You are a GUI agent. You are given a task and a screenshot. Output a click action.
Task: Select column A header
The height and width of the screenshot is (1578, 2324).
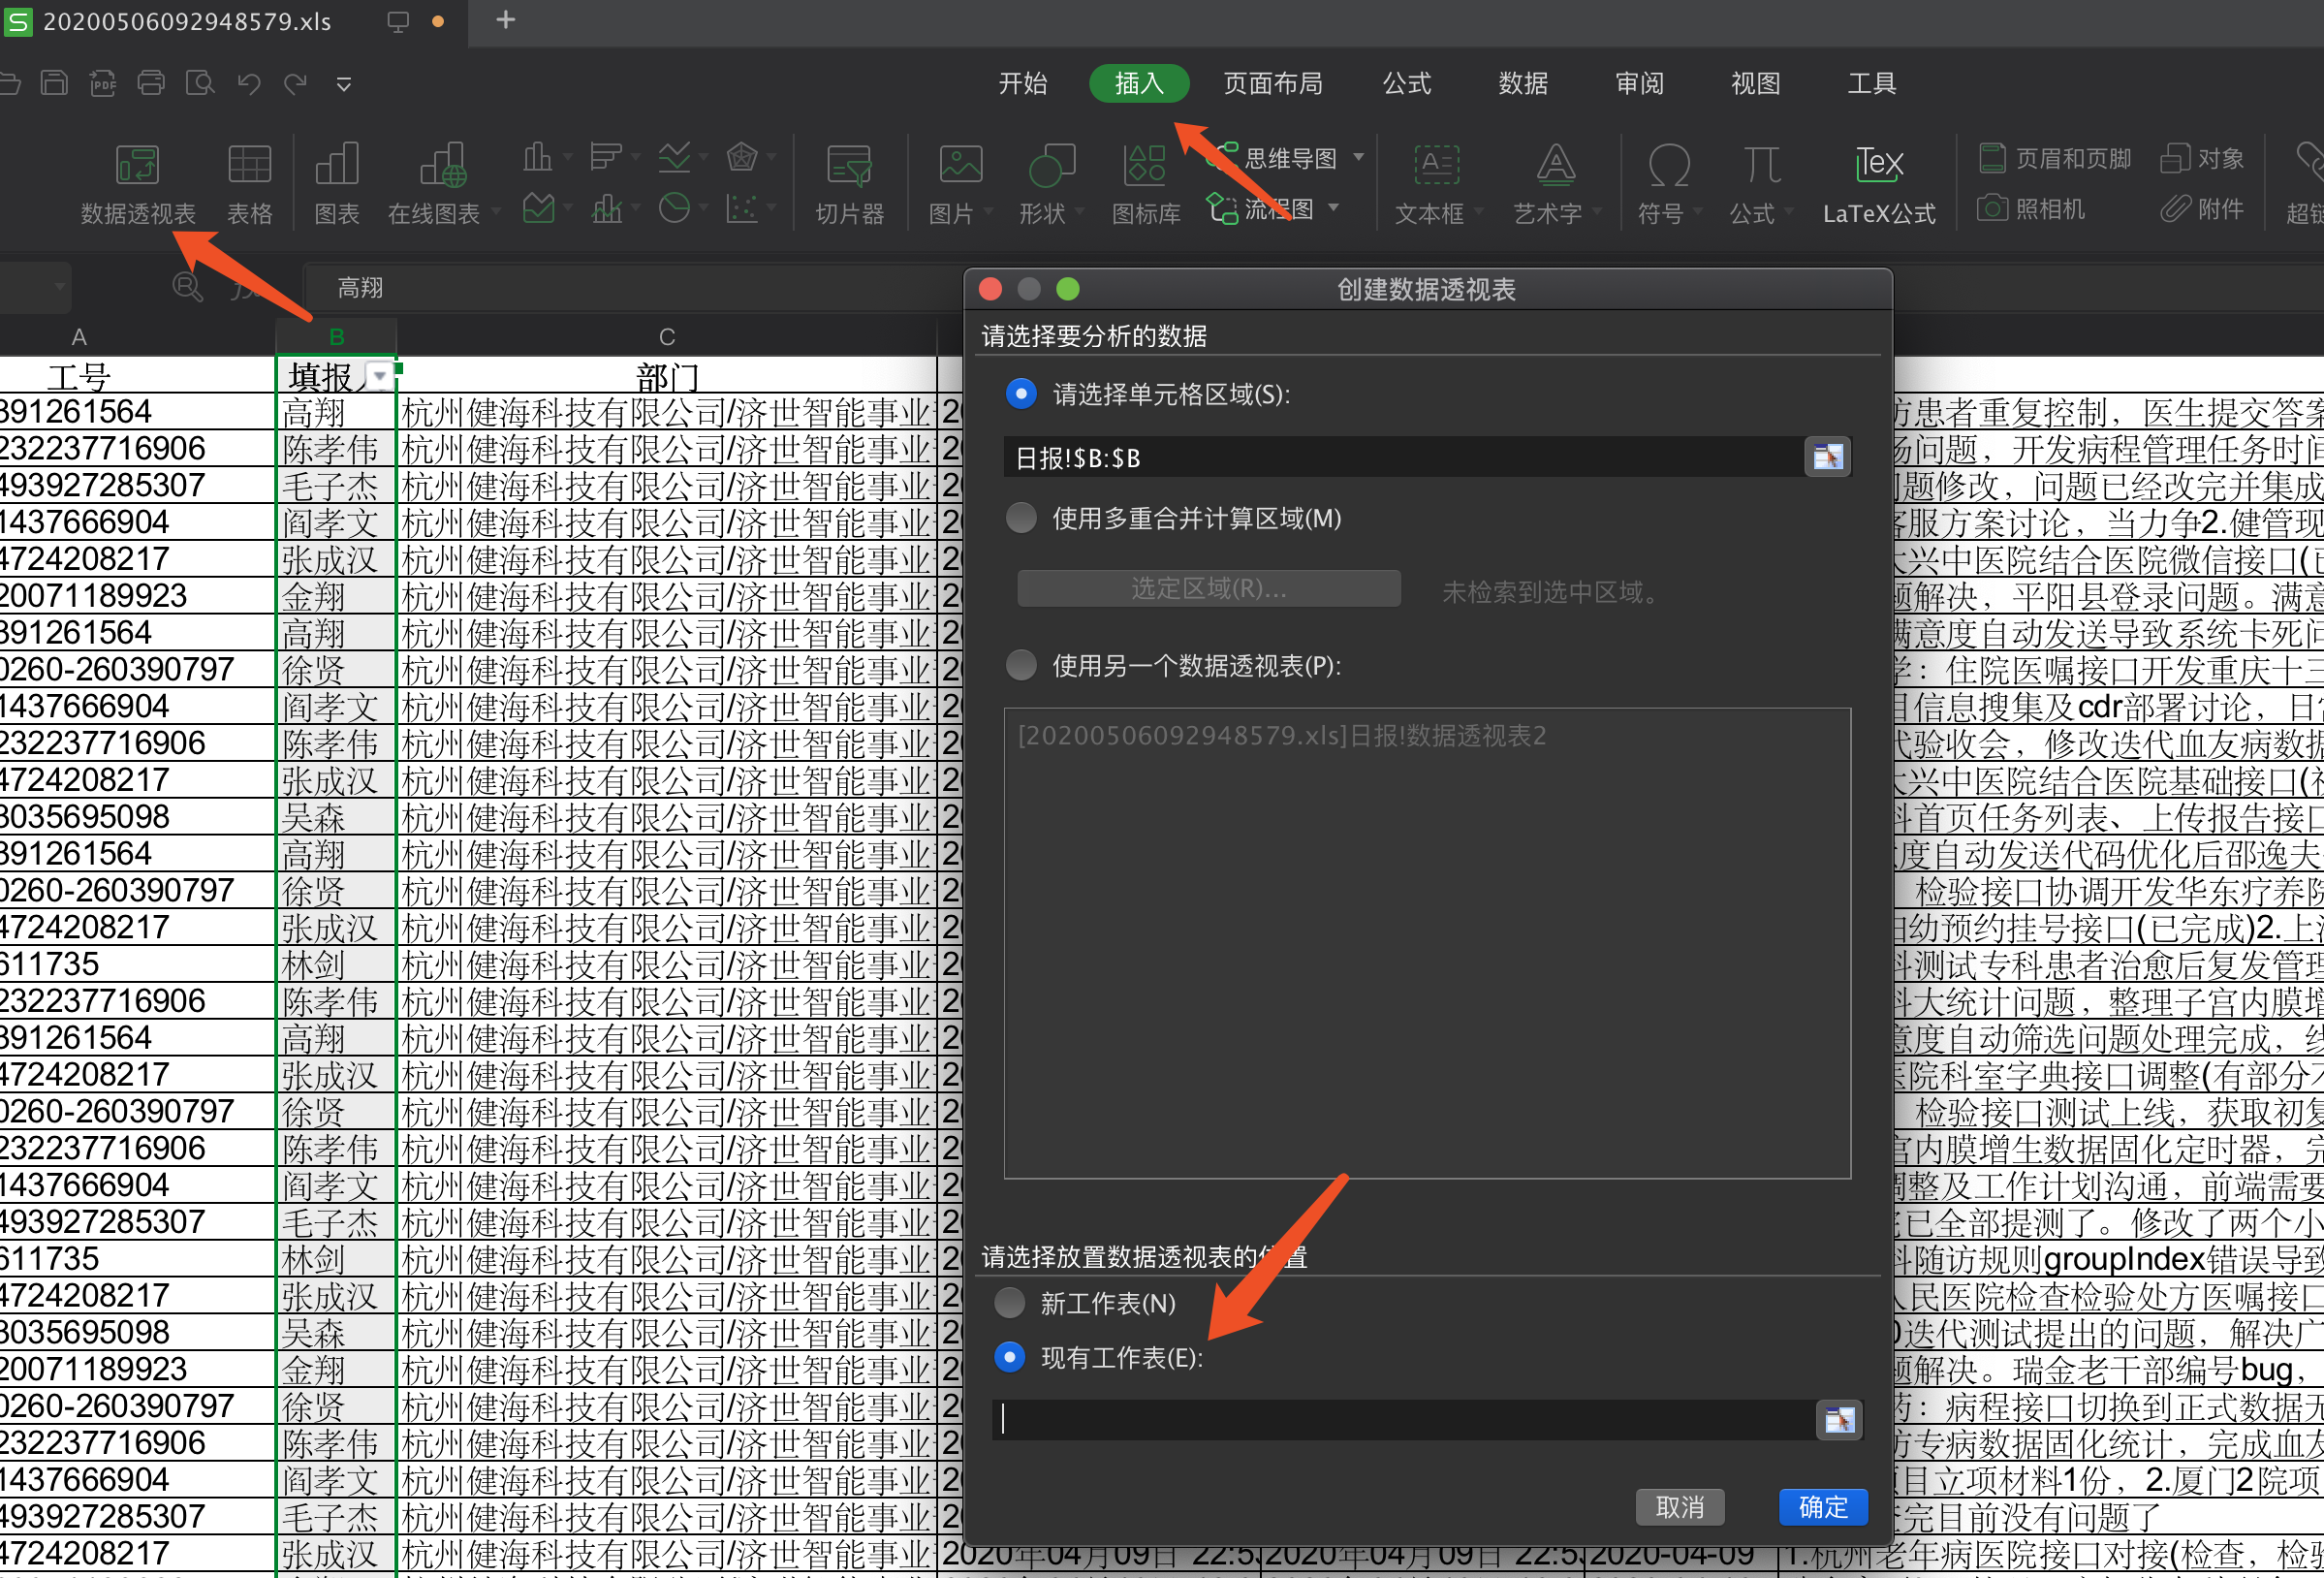click(79, 337)
